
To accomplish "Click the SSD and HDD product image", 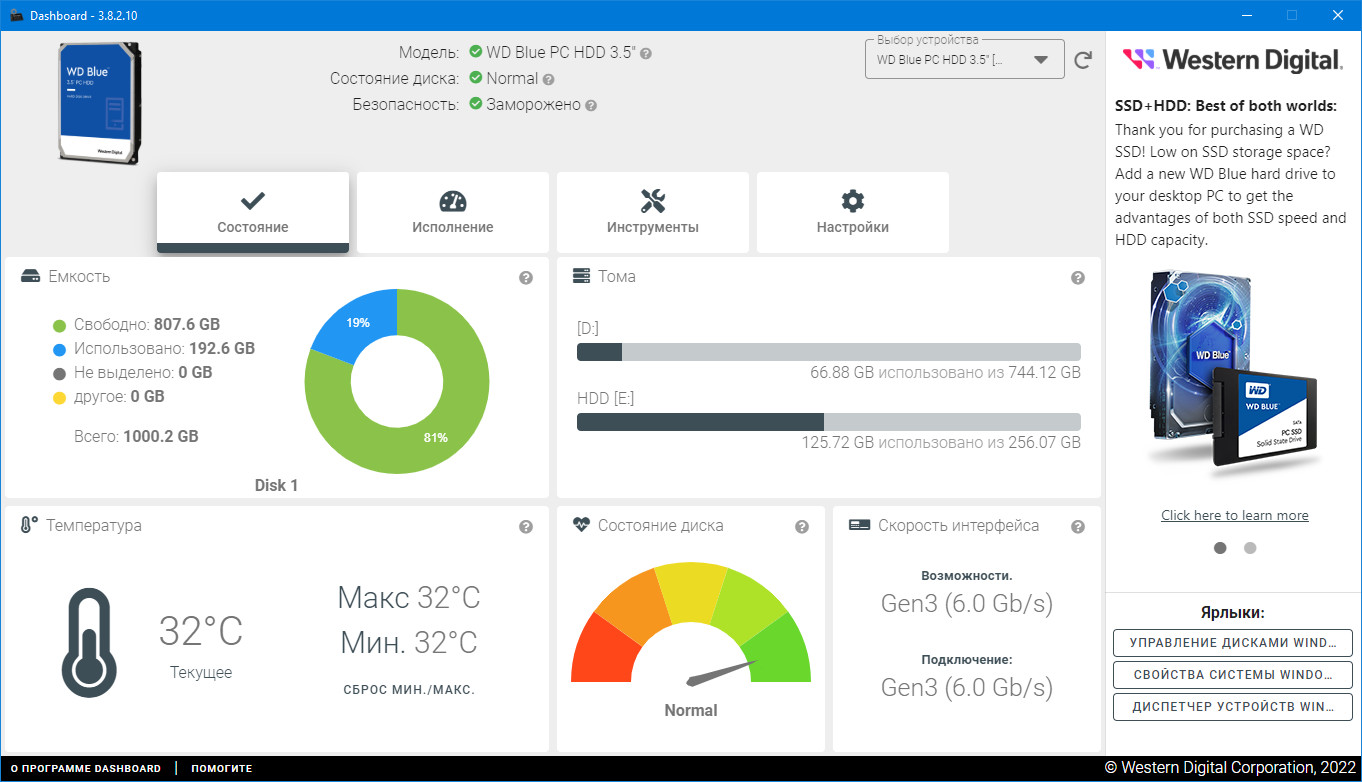I will click(1235, 370).
